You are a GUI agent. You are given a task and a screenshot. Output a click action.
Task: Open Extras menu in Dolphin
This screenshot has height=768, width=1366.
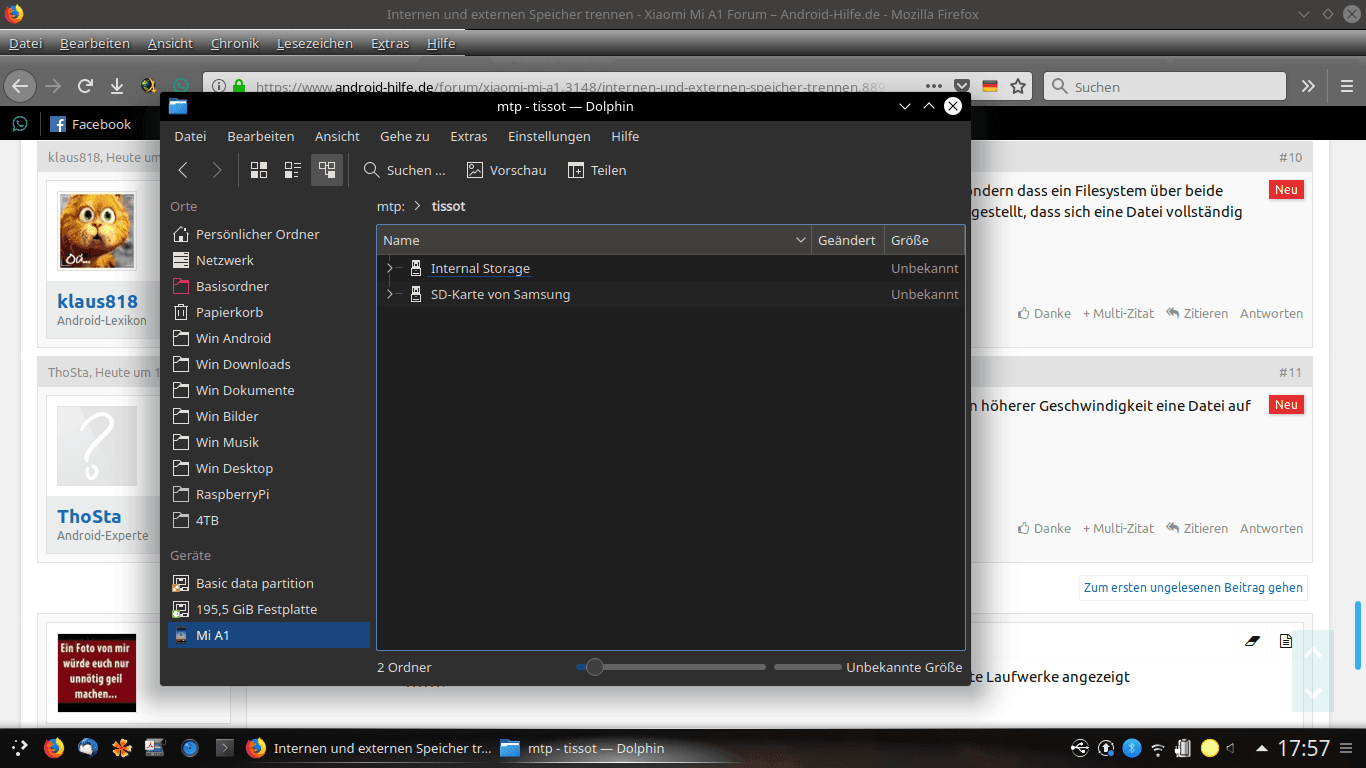[468, 136]
